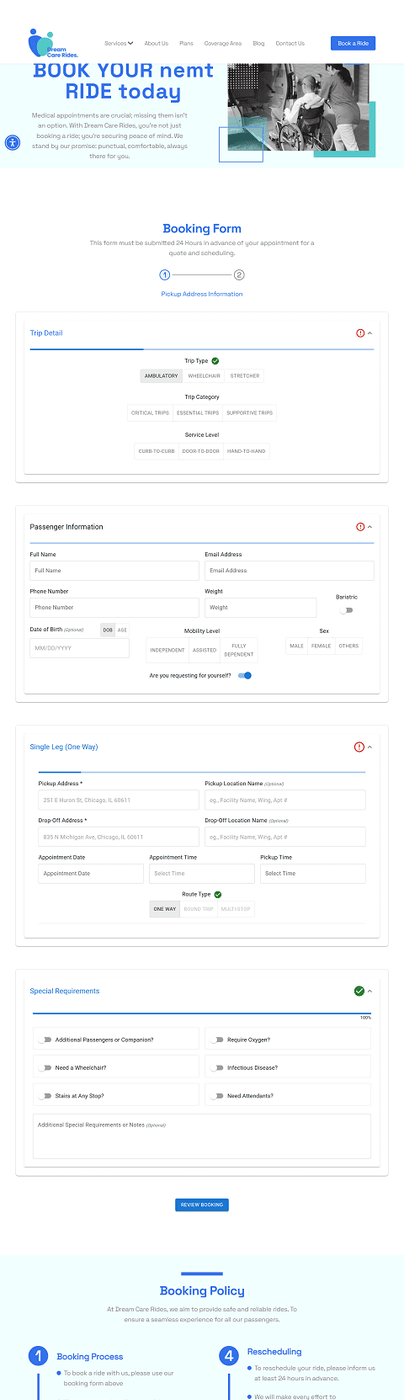The width and height of the screenshot is (404, 1400).
Task: Click the Route Type green check icon
Action: click(217, 895)
